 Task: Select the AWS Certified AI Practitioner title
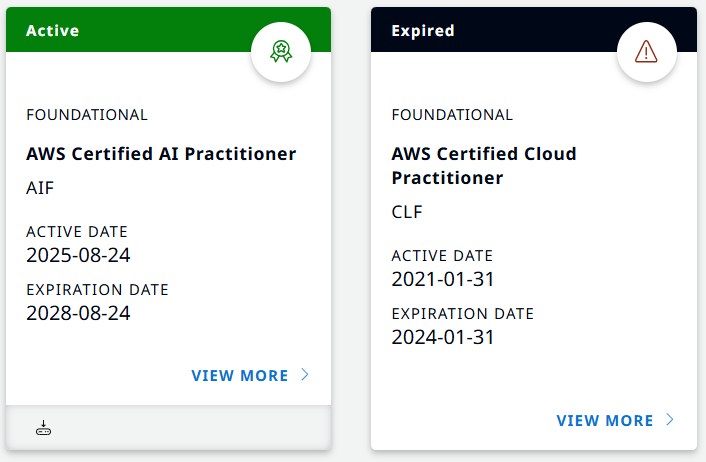pos(161,154)
